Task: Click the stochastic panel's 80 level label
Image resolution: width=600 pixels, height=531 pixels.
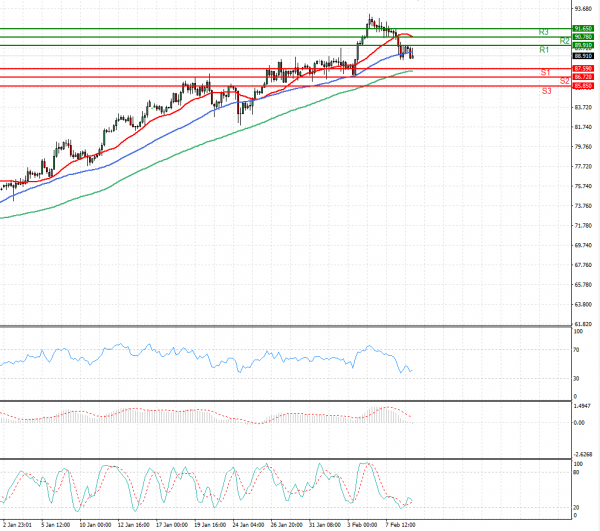Action: tap(577, 473)
